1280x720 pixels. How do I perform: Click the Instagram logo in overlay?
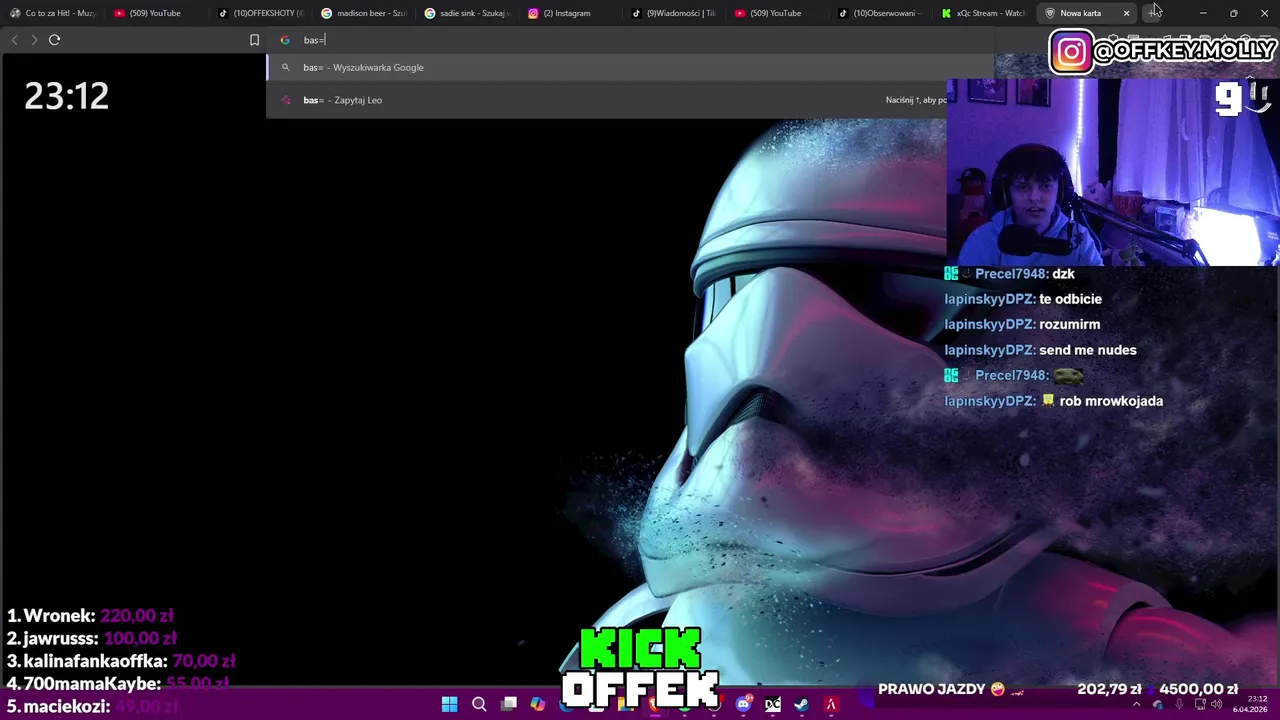click(x=1071, y=52)
